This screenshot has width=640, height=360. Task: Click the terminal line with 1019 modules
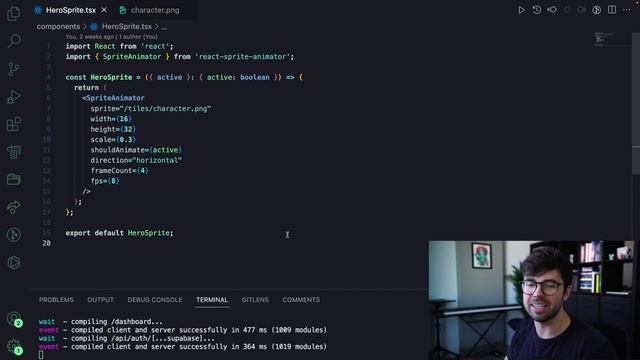pyautogui.click(x=182, y=347)
